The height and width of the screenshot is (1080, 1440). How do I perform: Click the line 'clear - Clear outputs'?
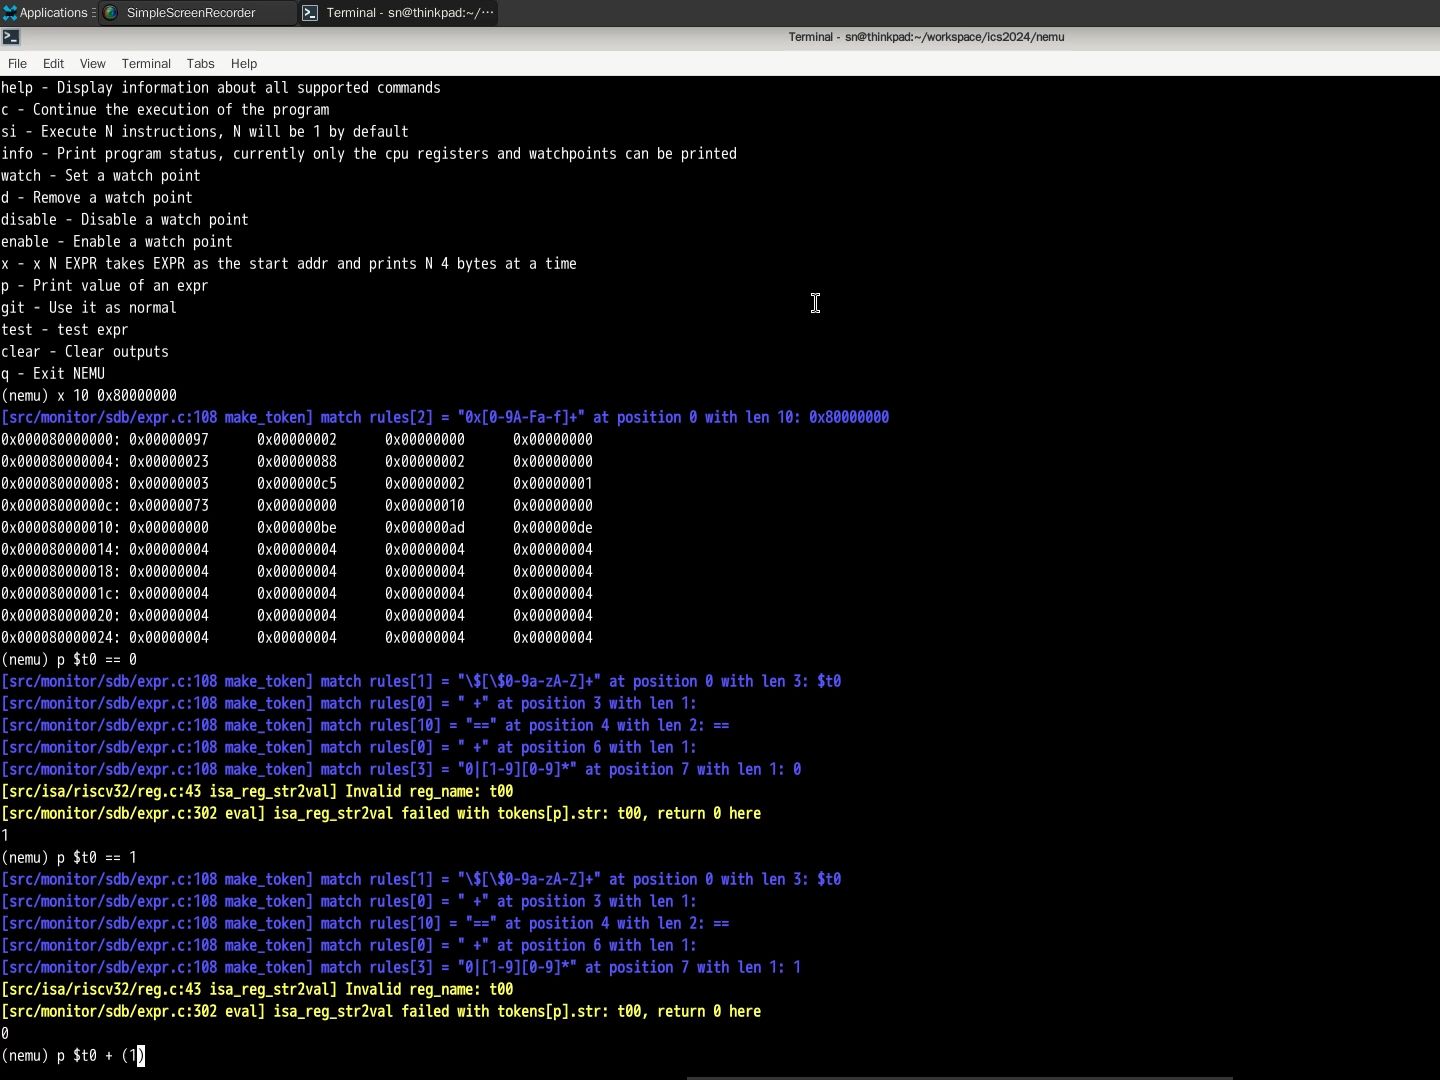(85, 352)
